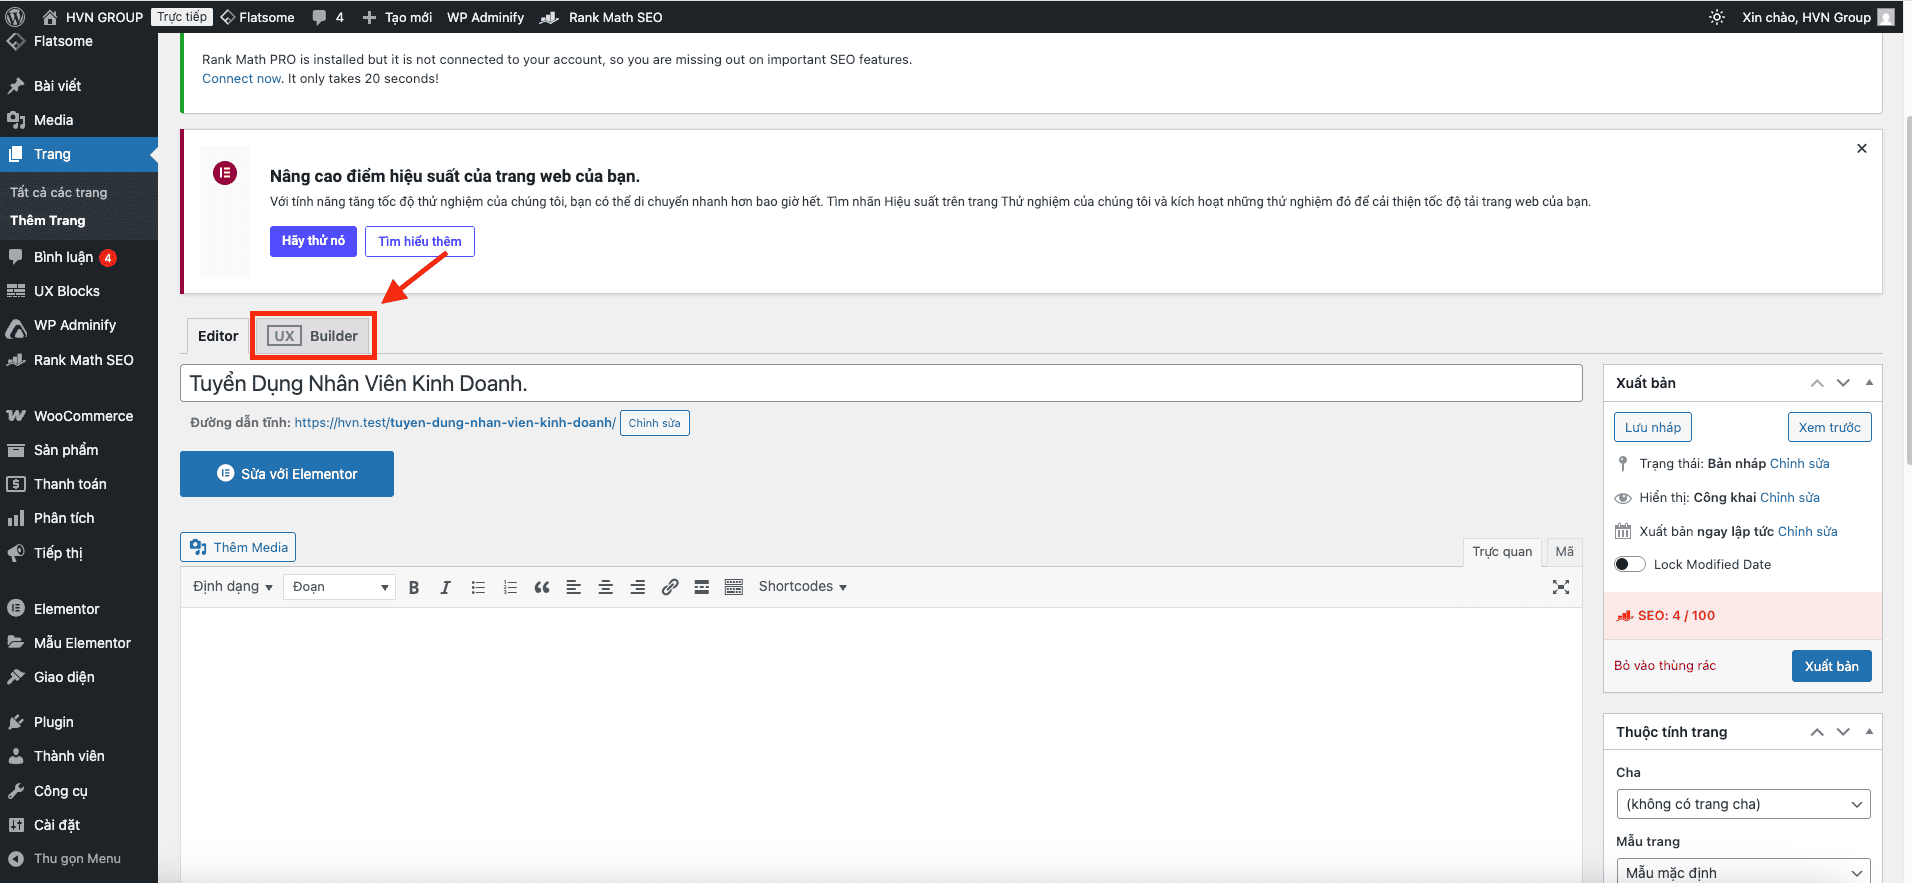This screenshot has height=883, width=1912.
Task: Move Xuất bản panel up
Action: 1817,383
